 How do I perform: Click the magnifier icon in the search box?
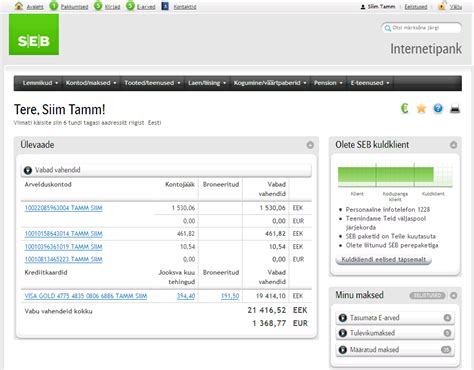387,28
